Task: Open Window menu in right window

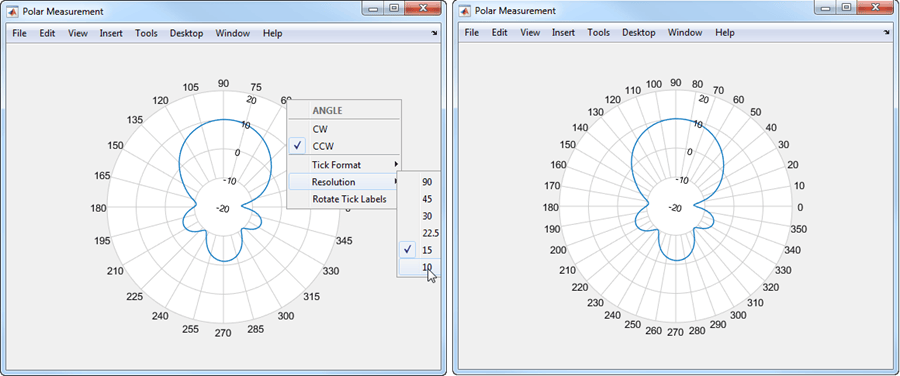Action: point(685,33)
